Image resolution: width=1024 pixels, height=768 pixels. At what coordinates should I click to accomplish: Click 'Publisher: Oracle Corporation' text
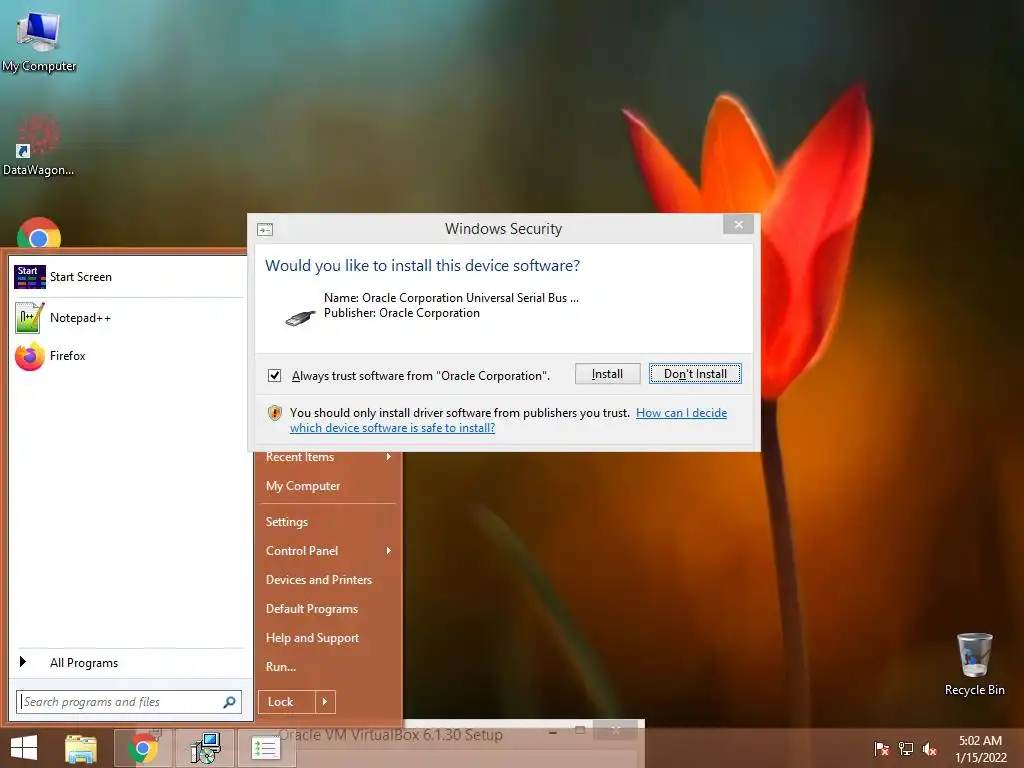pos(402,313)
